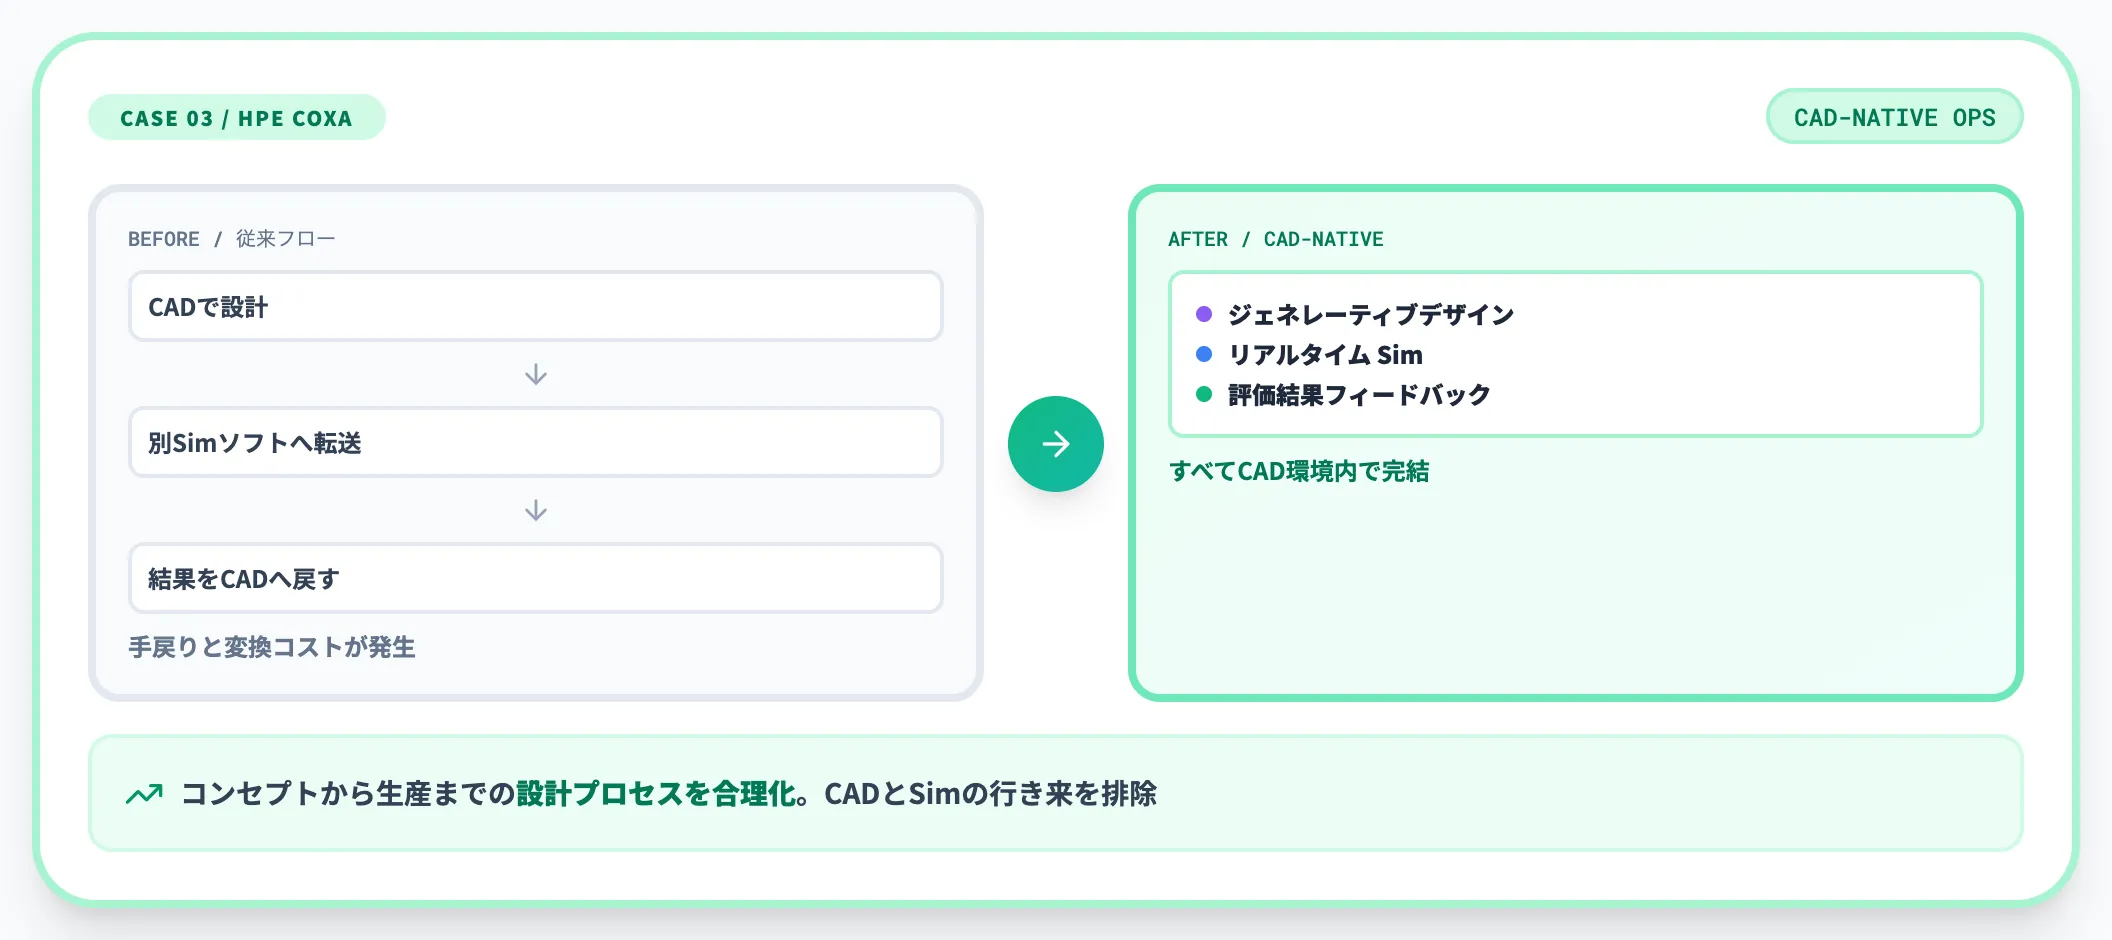Screen dimensions: 2112x940
Task: Click the highlighted 設計プロセスを合理化 text
Action: tap(657, 794)
